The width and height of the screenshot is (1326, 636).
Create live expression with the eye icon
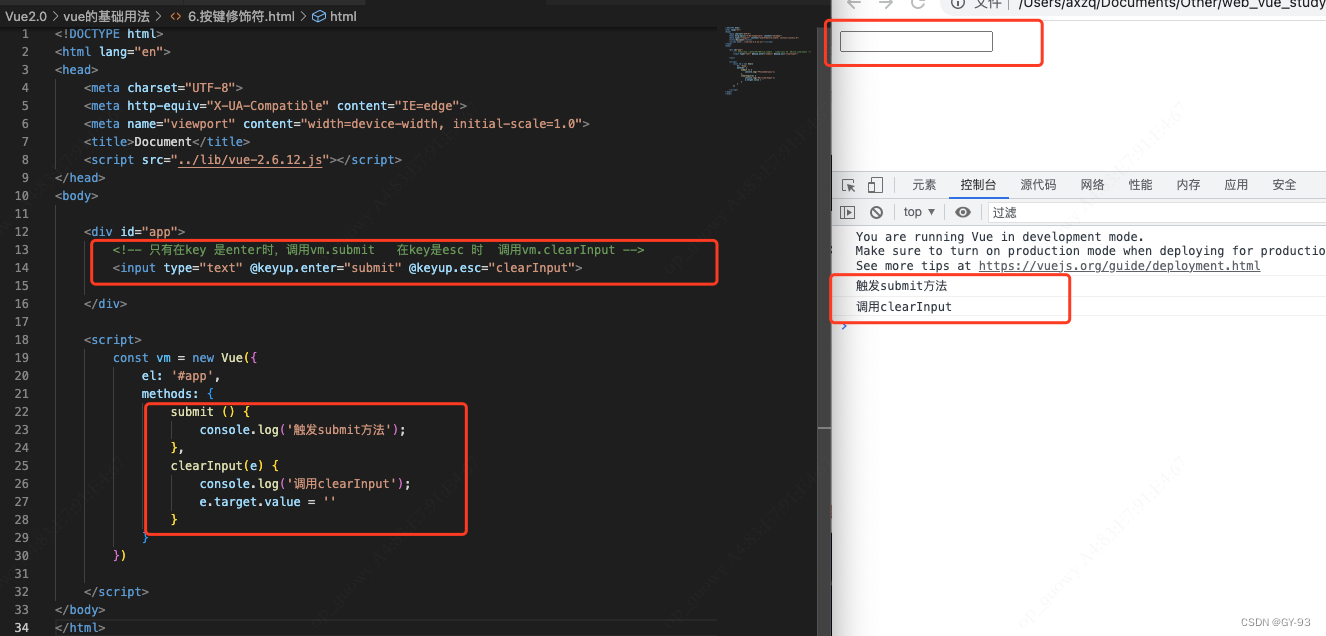coord(963,212)
